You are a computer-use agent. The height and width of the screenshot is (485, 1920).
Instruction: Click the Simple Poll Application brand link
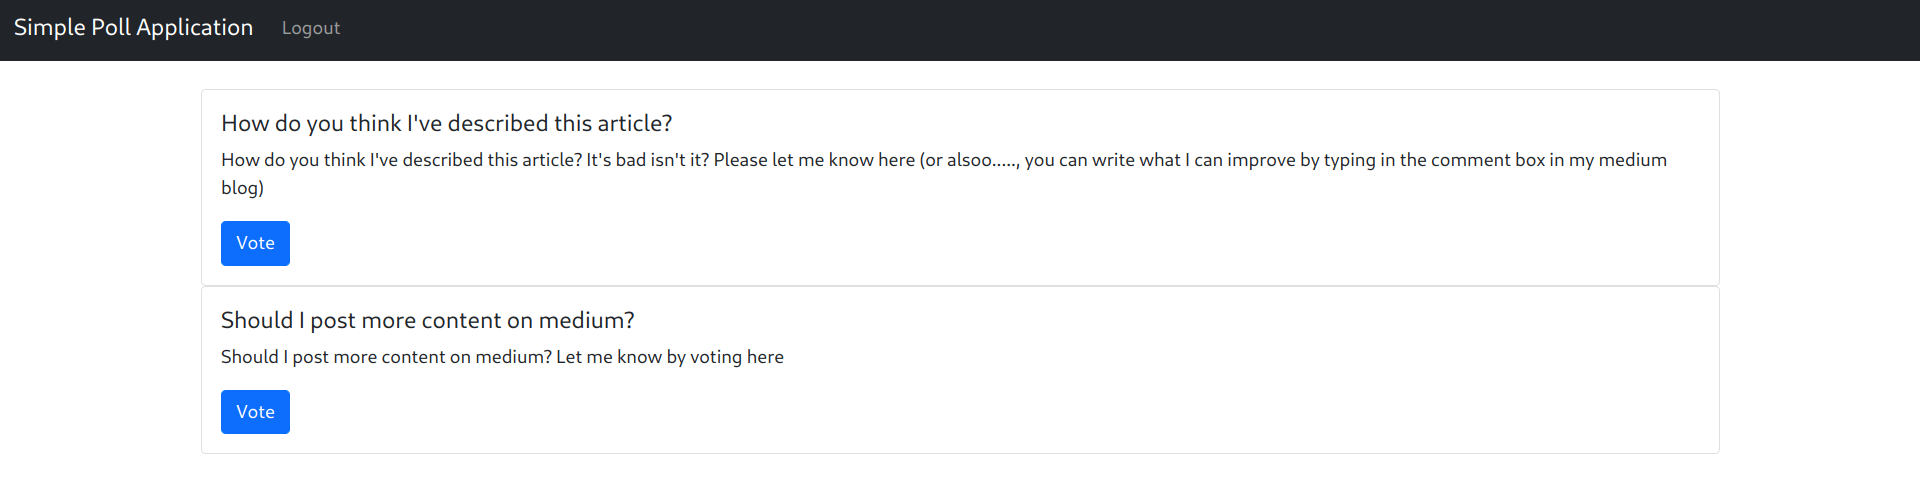[x=133, y=28]
